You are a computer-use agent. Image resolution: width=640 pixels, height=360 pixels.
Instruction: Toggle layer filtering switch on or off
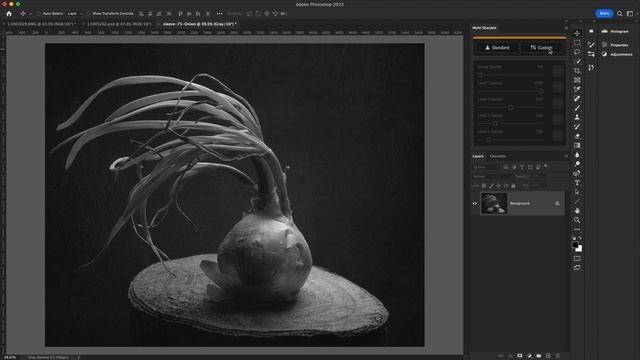pyautogui.click(x=546, y=166)
